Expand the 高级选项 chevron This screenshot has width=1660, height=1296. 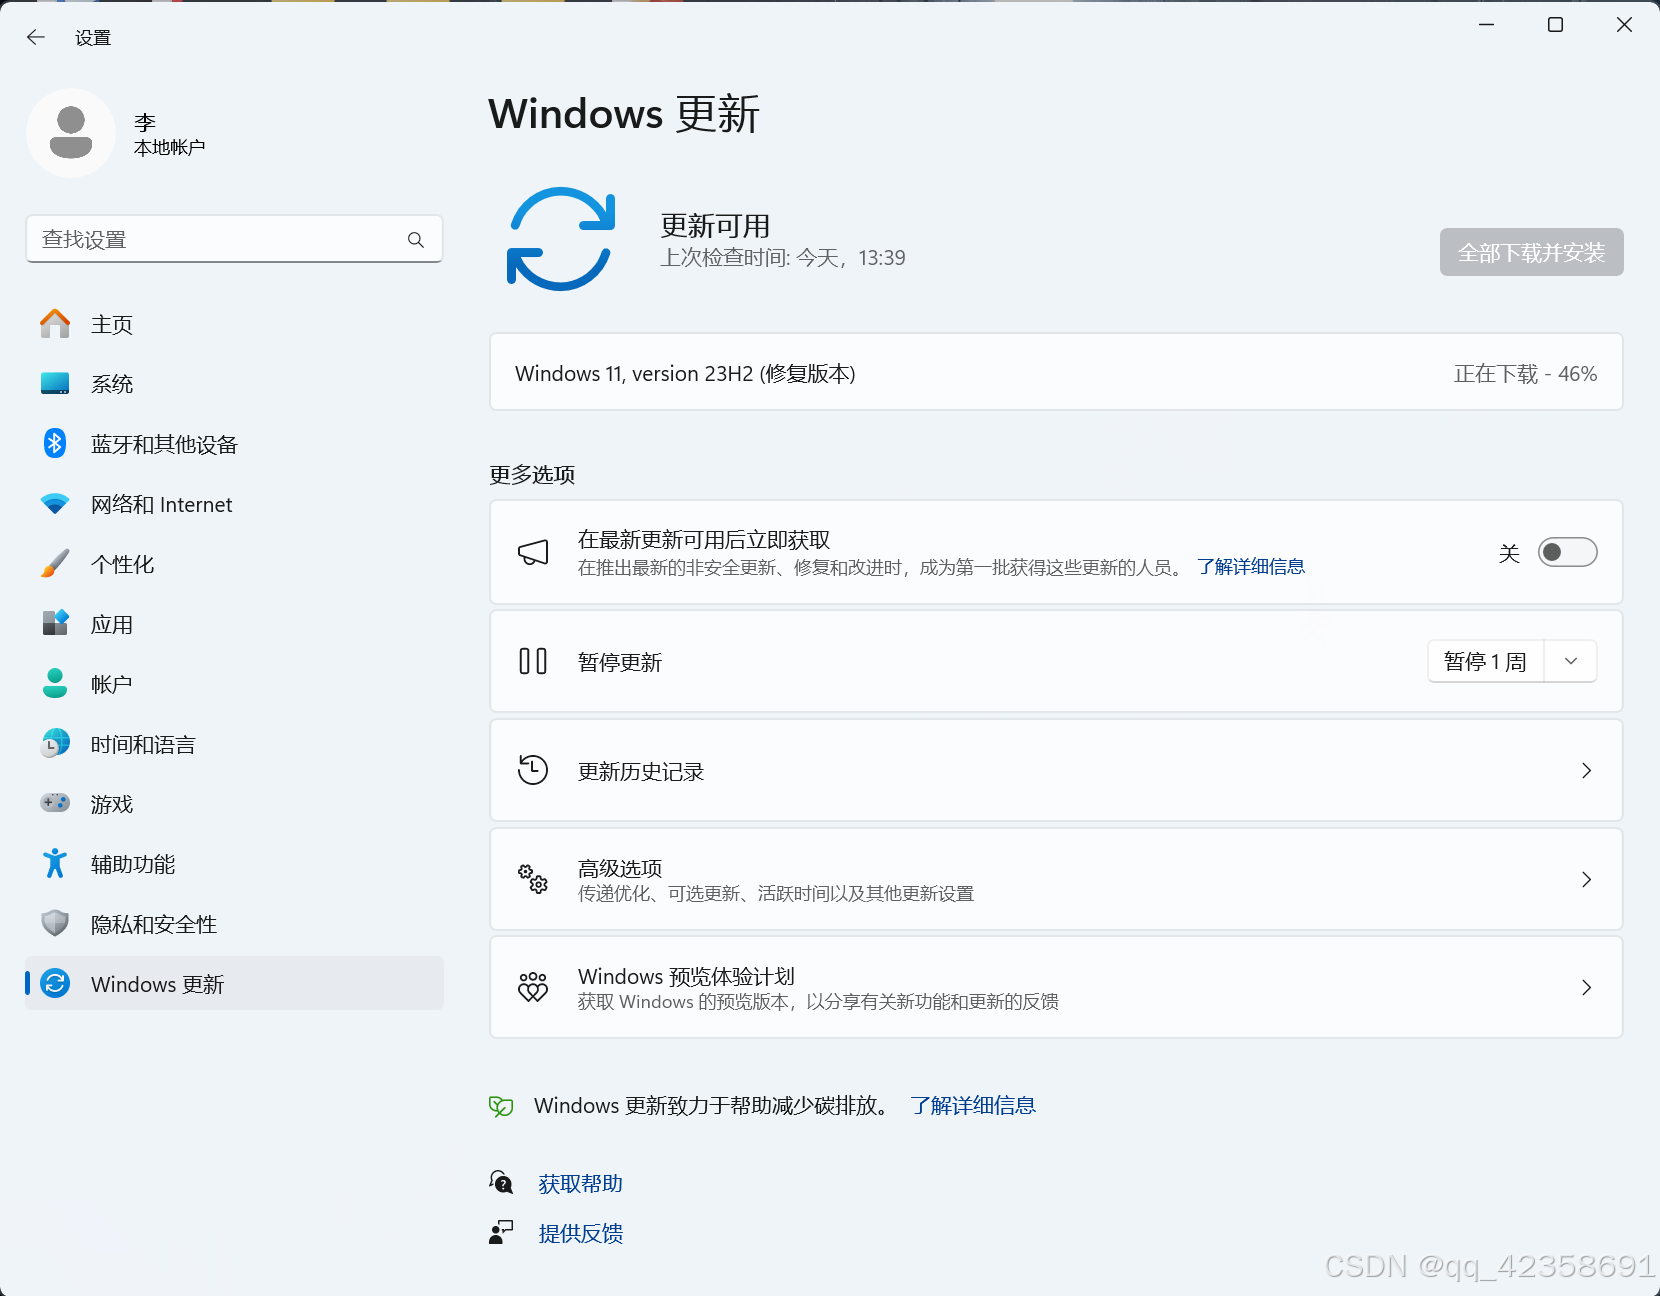1586,879
